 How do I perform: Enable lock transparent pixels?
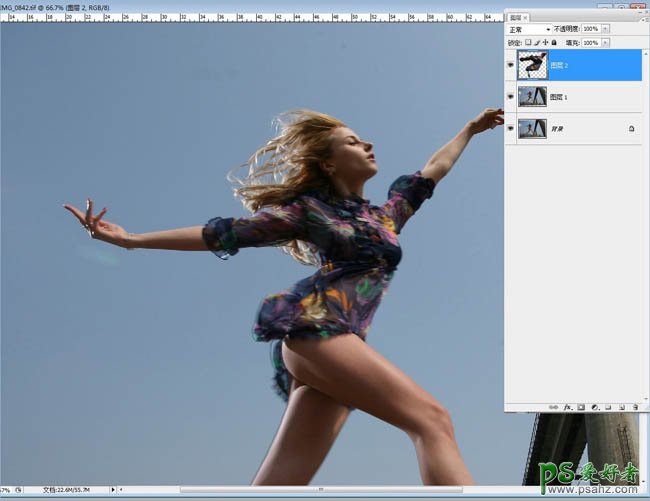[528, 43]
